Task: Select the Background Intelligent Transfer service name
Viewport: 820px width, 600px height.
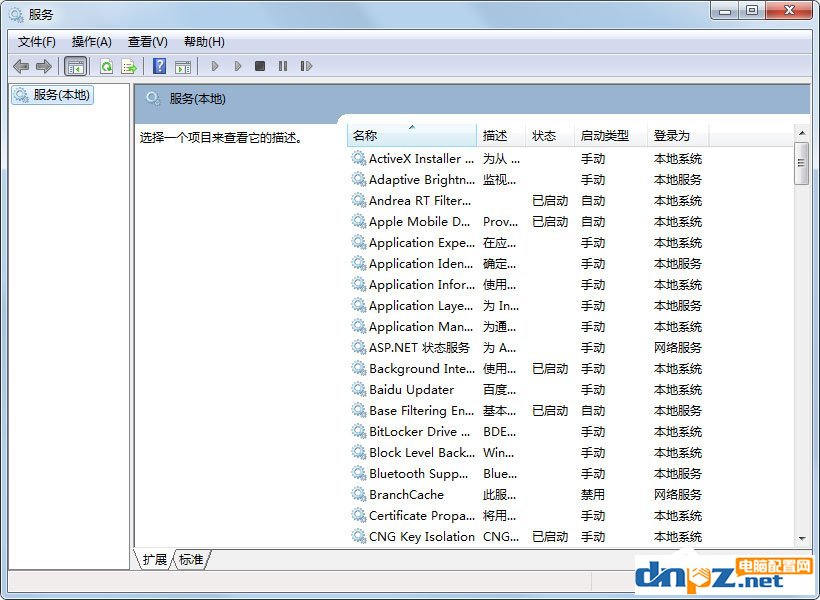Action: (x=422, y=368)
